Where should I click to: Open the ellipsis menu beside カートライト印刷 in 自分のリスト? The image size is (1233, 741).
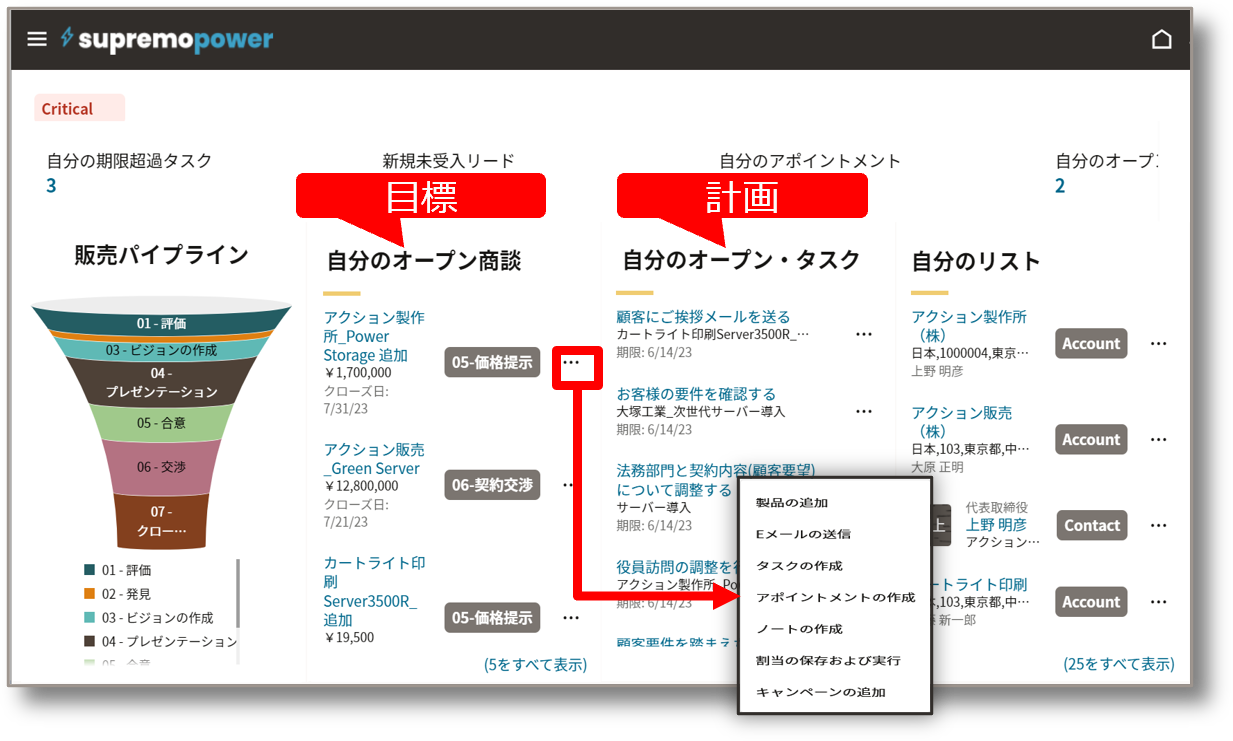(1158, 601)
